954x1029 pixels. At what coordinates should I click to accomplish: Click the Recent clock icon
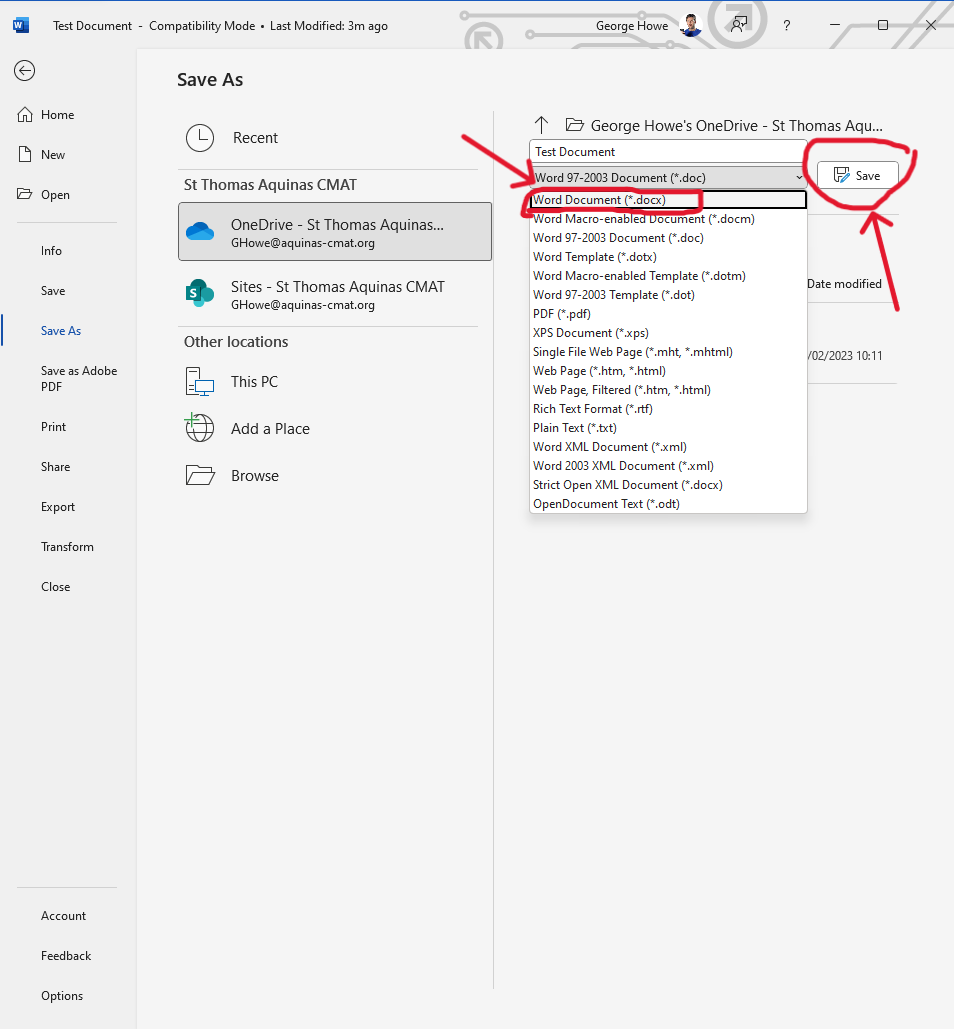pos(200,138)
